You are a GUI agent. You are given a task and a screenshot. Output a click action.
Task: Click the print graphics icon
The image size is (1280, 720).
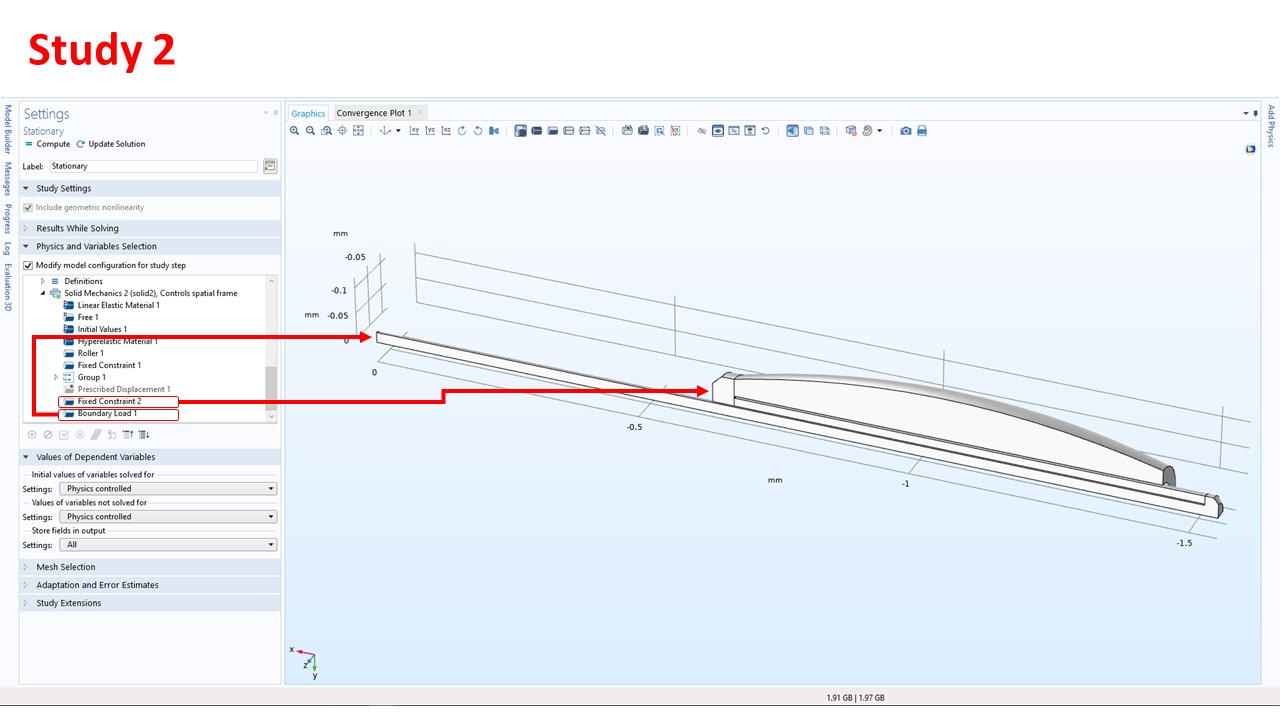[x=922, y=131]
